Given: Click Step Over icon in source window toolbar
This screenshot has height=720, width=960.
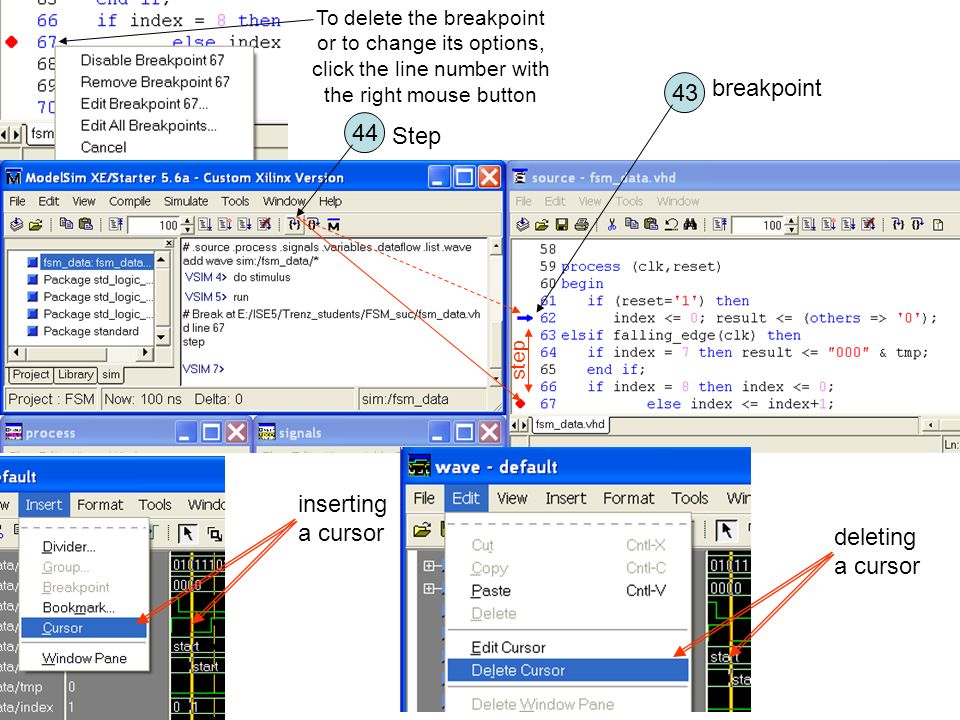Looking at the screenshot, I should (917, 225).
